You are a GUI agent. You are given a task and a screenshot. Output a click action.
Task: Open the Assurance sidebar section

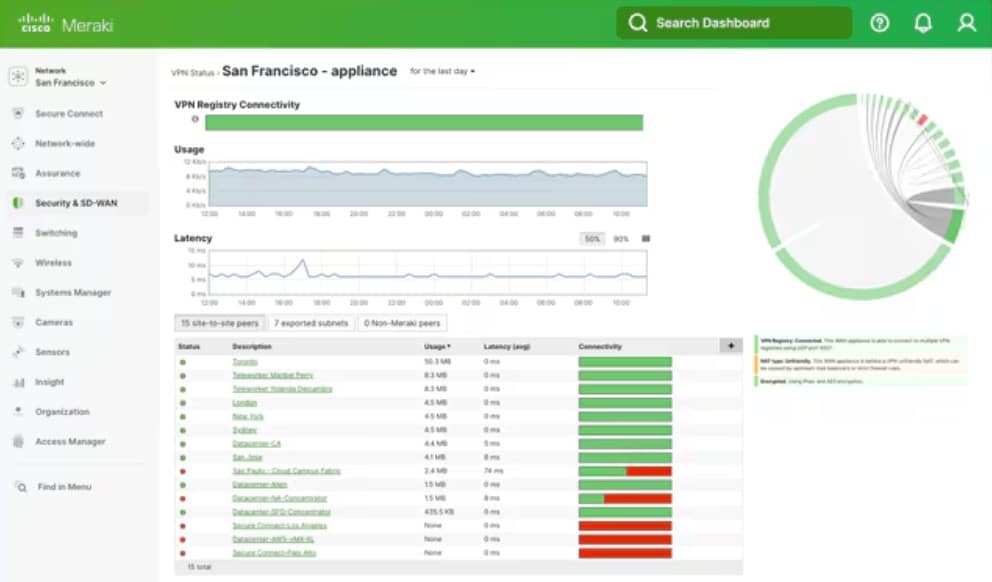click(x=58, y=173)
